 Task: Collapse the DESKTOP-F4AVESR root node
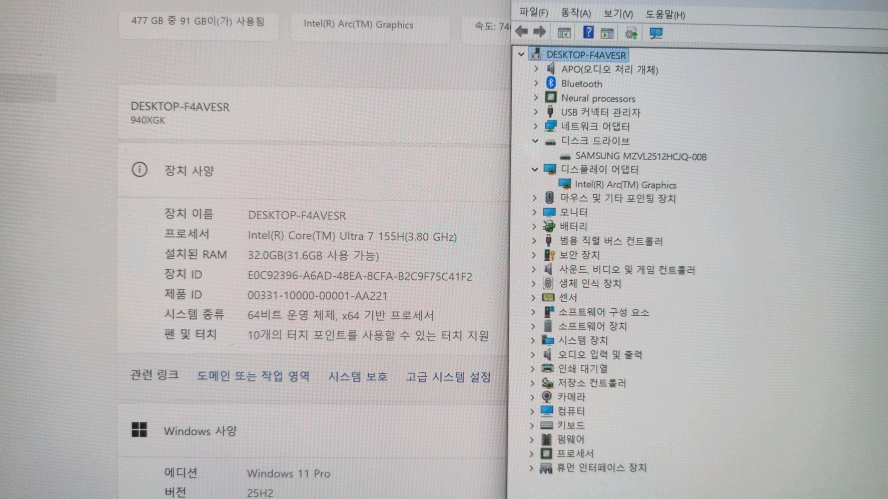click(x=521, y=55)
